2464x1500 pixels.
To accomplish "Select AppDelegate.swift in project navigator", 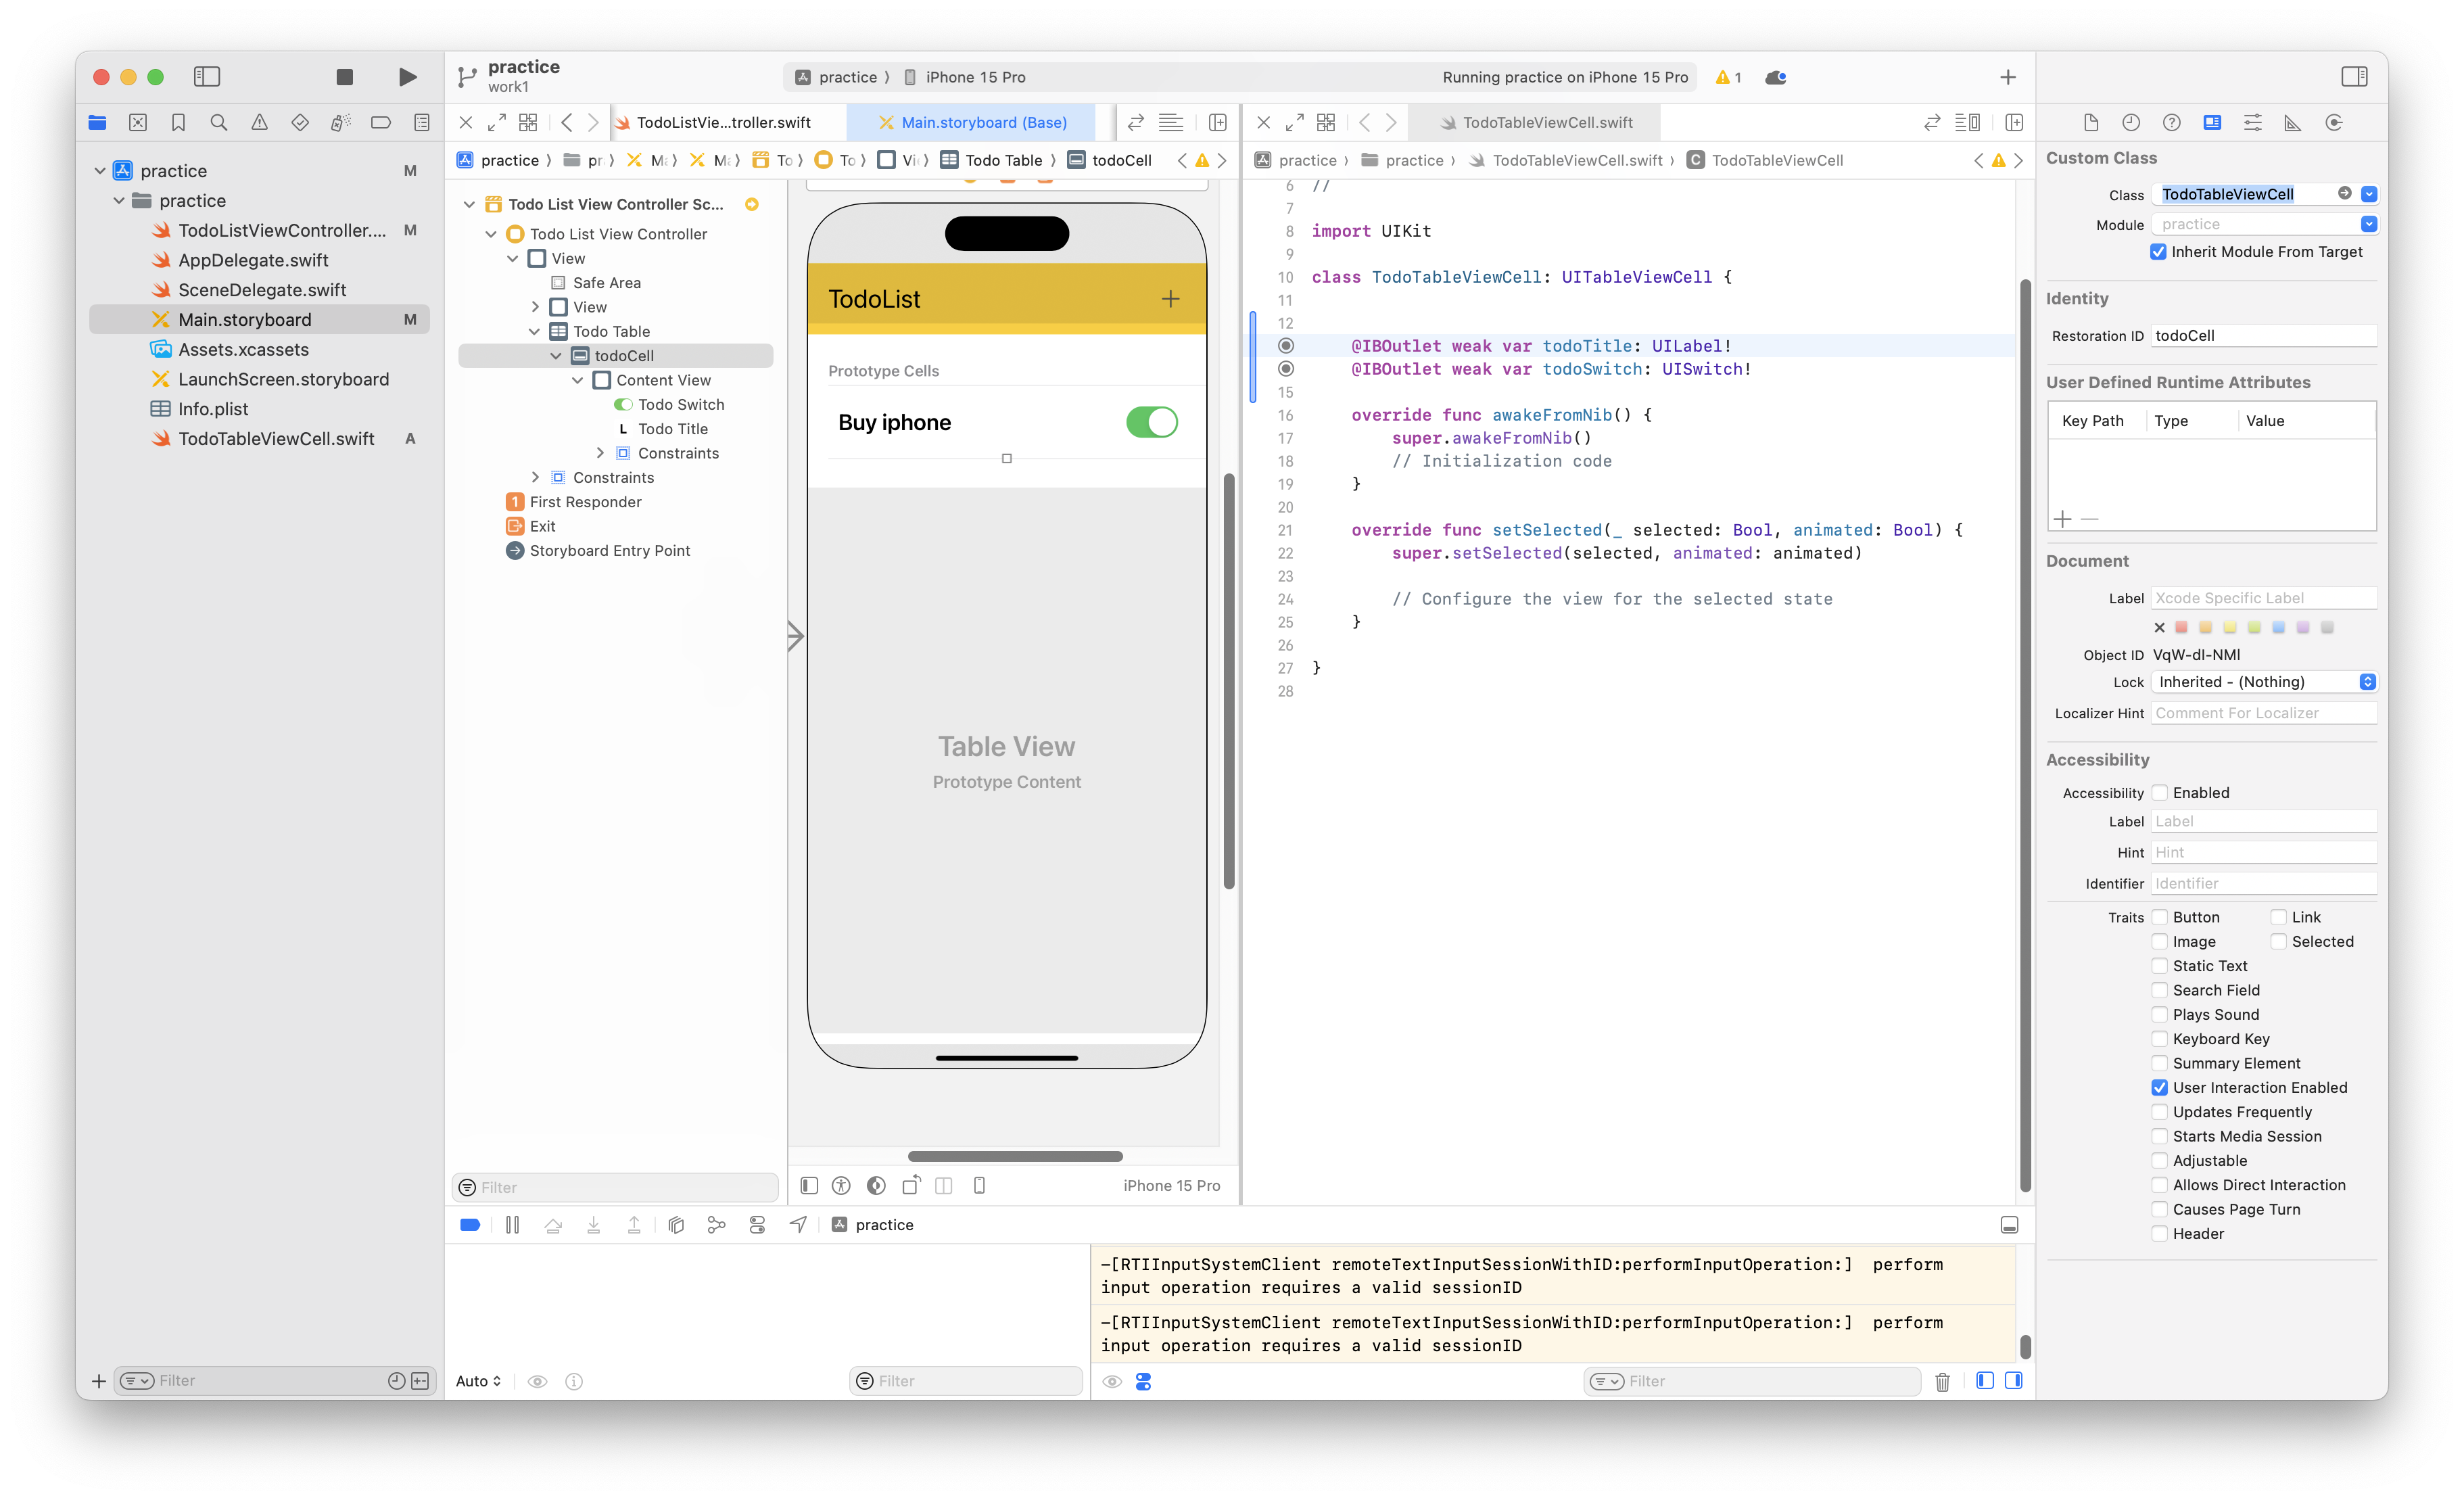I will [253, 260].
